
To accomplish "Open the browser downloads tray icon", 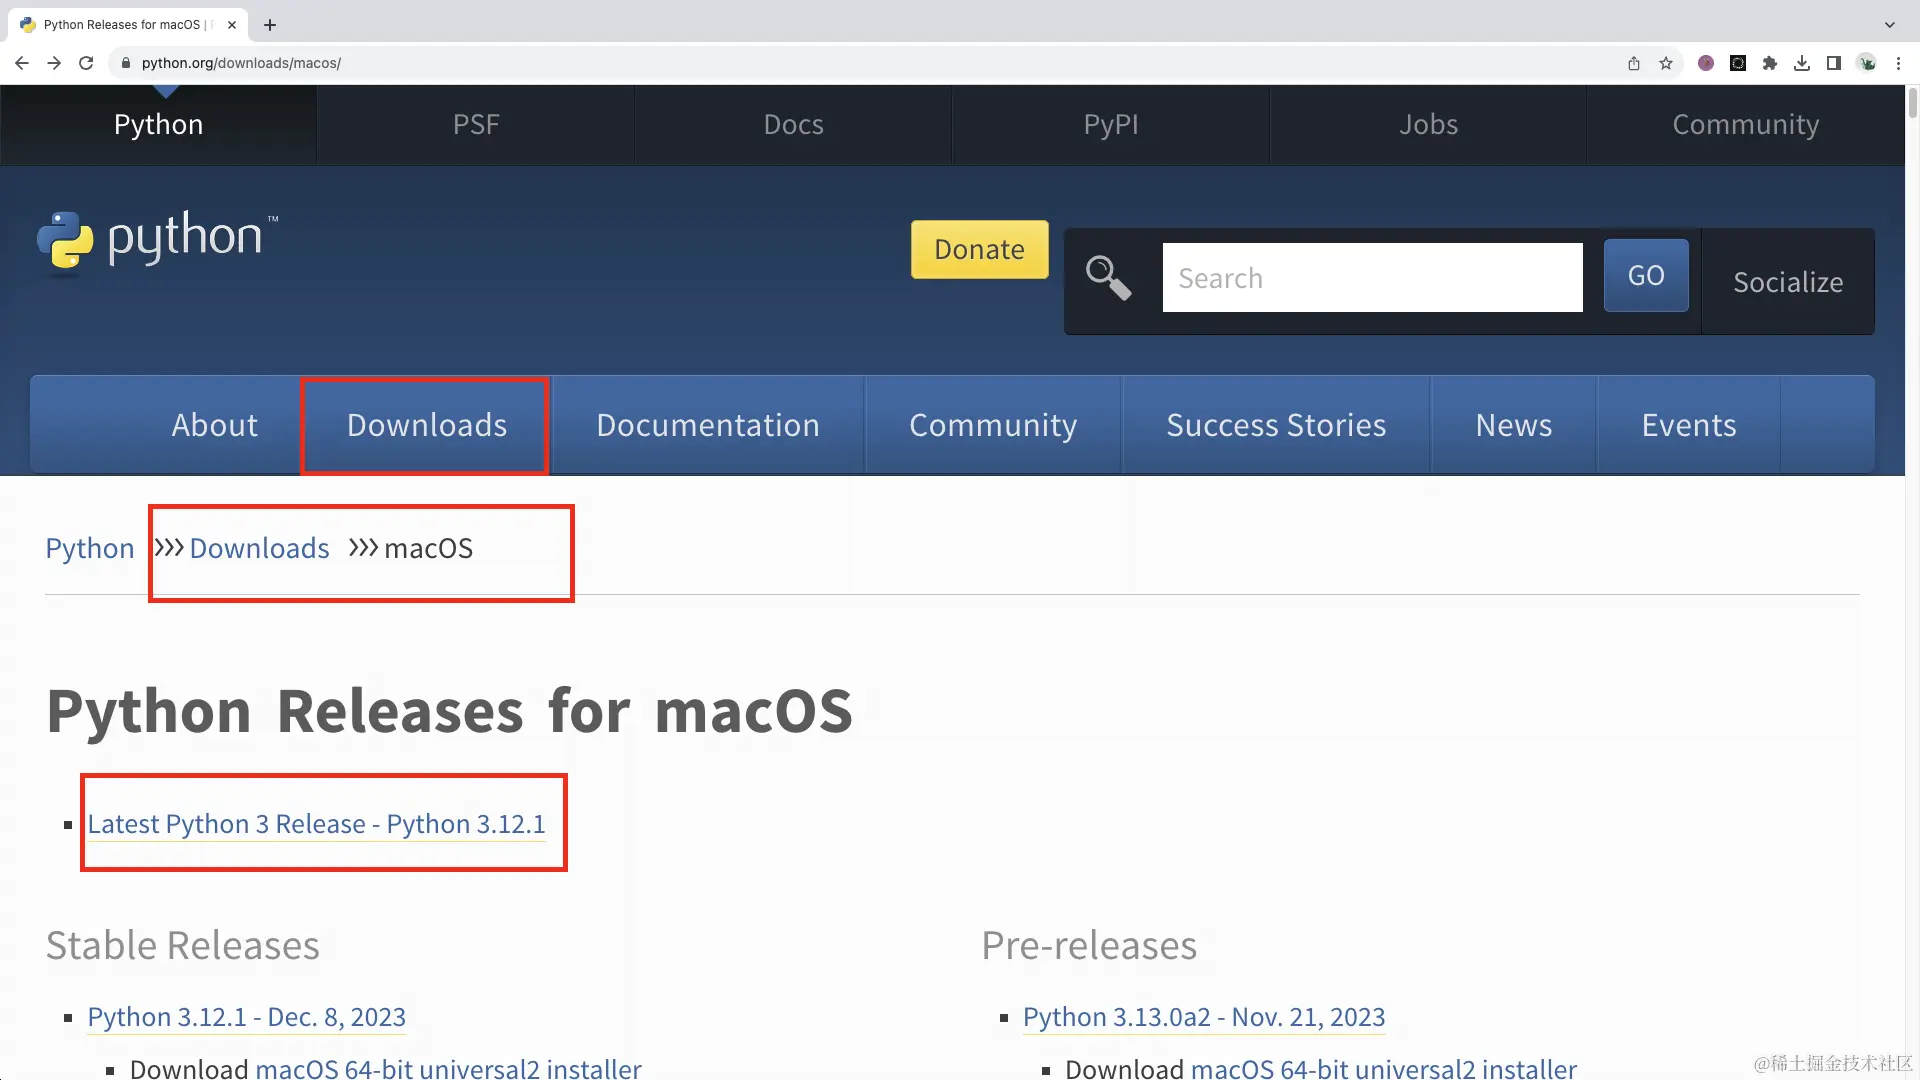I will coord(1802,63).
